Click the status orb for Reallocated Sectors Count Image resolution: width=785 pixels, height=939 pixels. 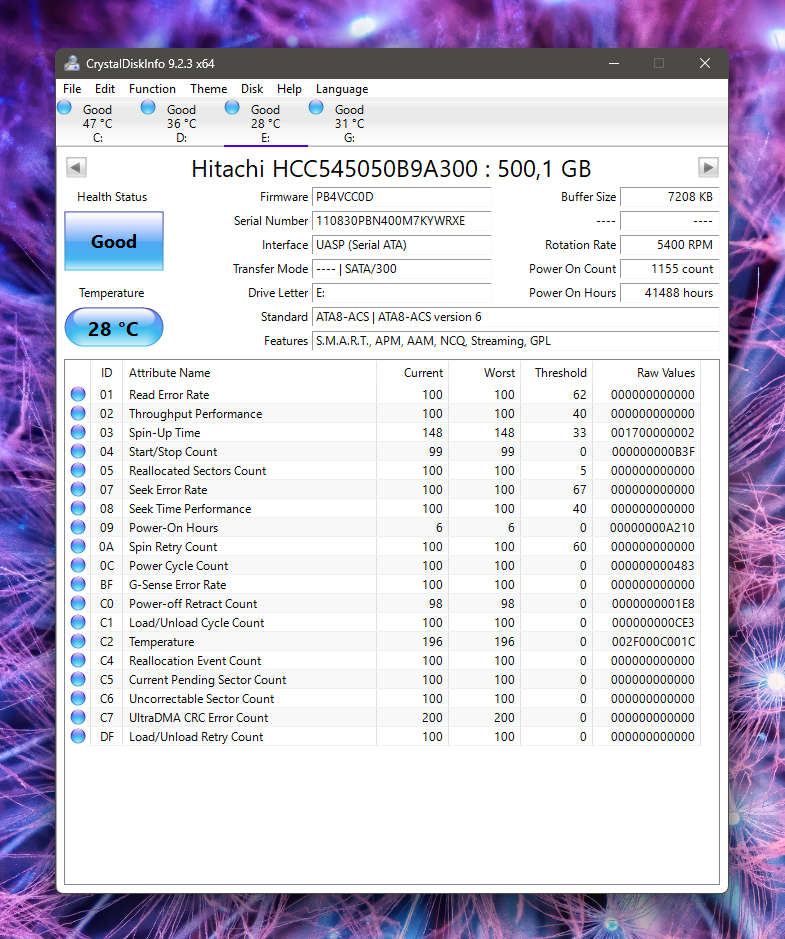point(78,470)
